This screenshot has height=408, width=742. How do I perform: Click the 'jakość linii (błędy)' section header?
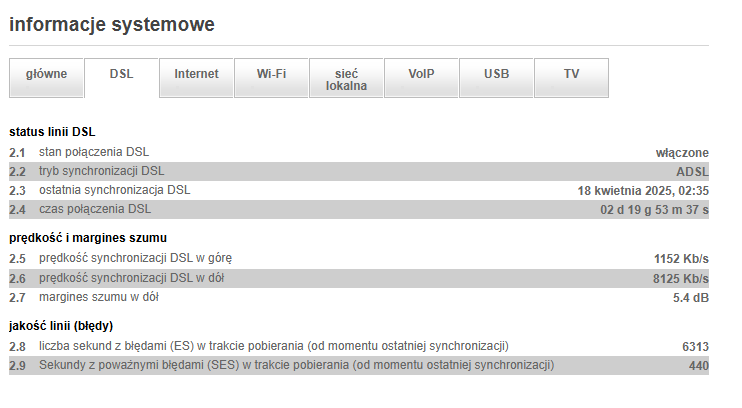61,326
